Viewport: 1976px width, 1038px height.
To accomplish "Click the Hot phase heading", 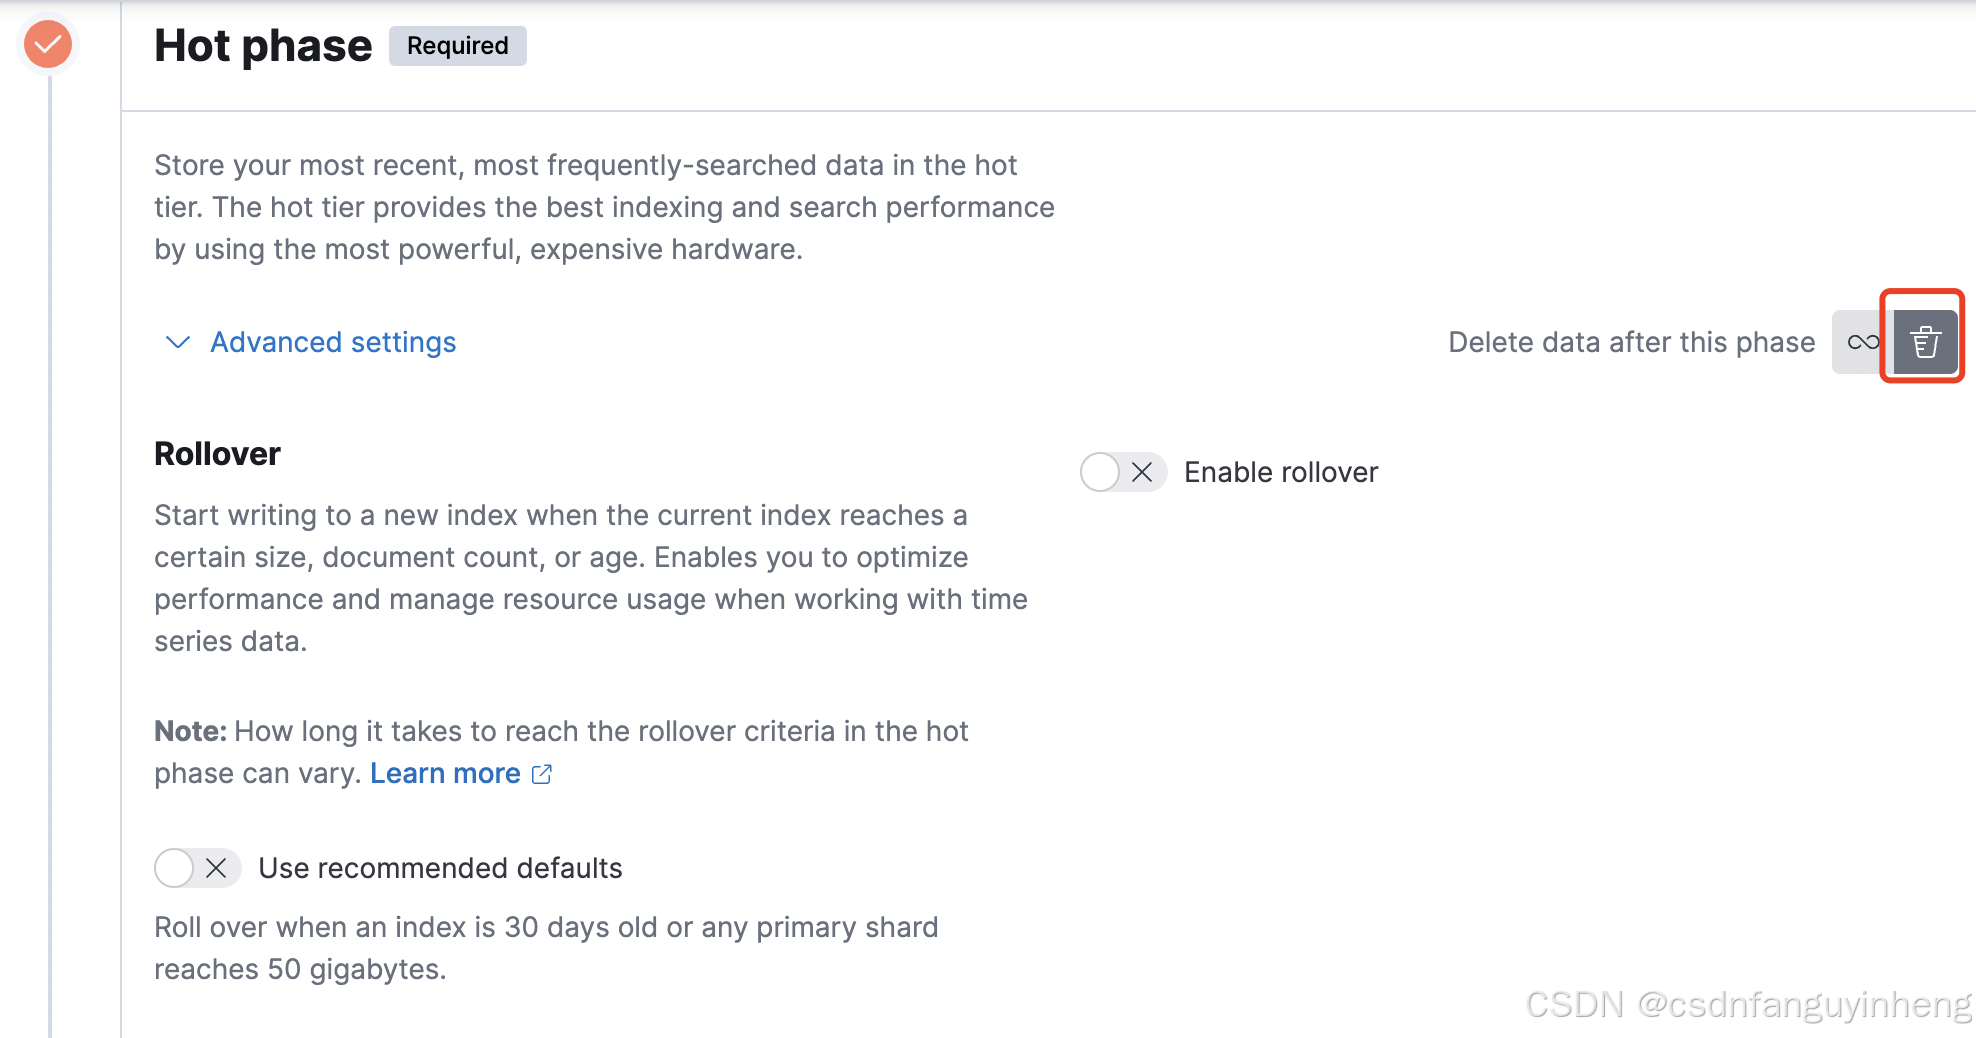I will (x=263, y=46).
